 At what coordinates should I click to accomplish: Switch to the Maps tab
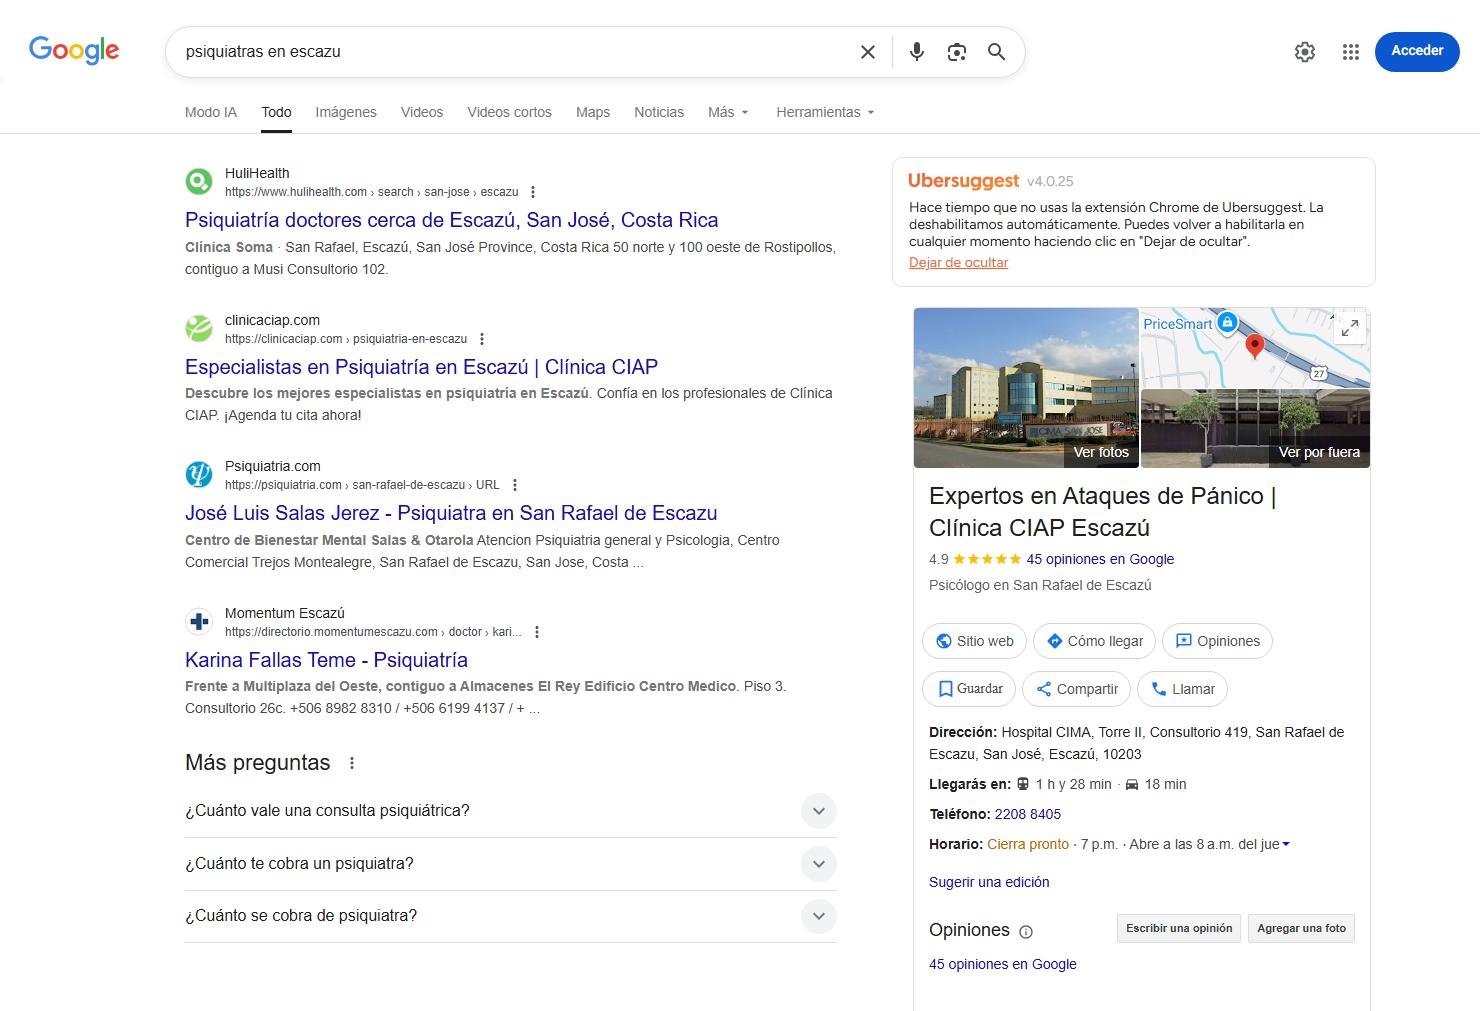592,112
